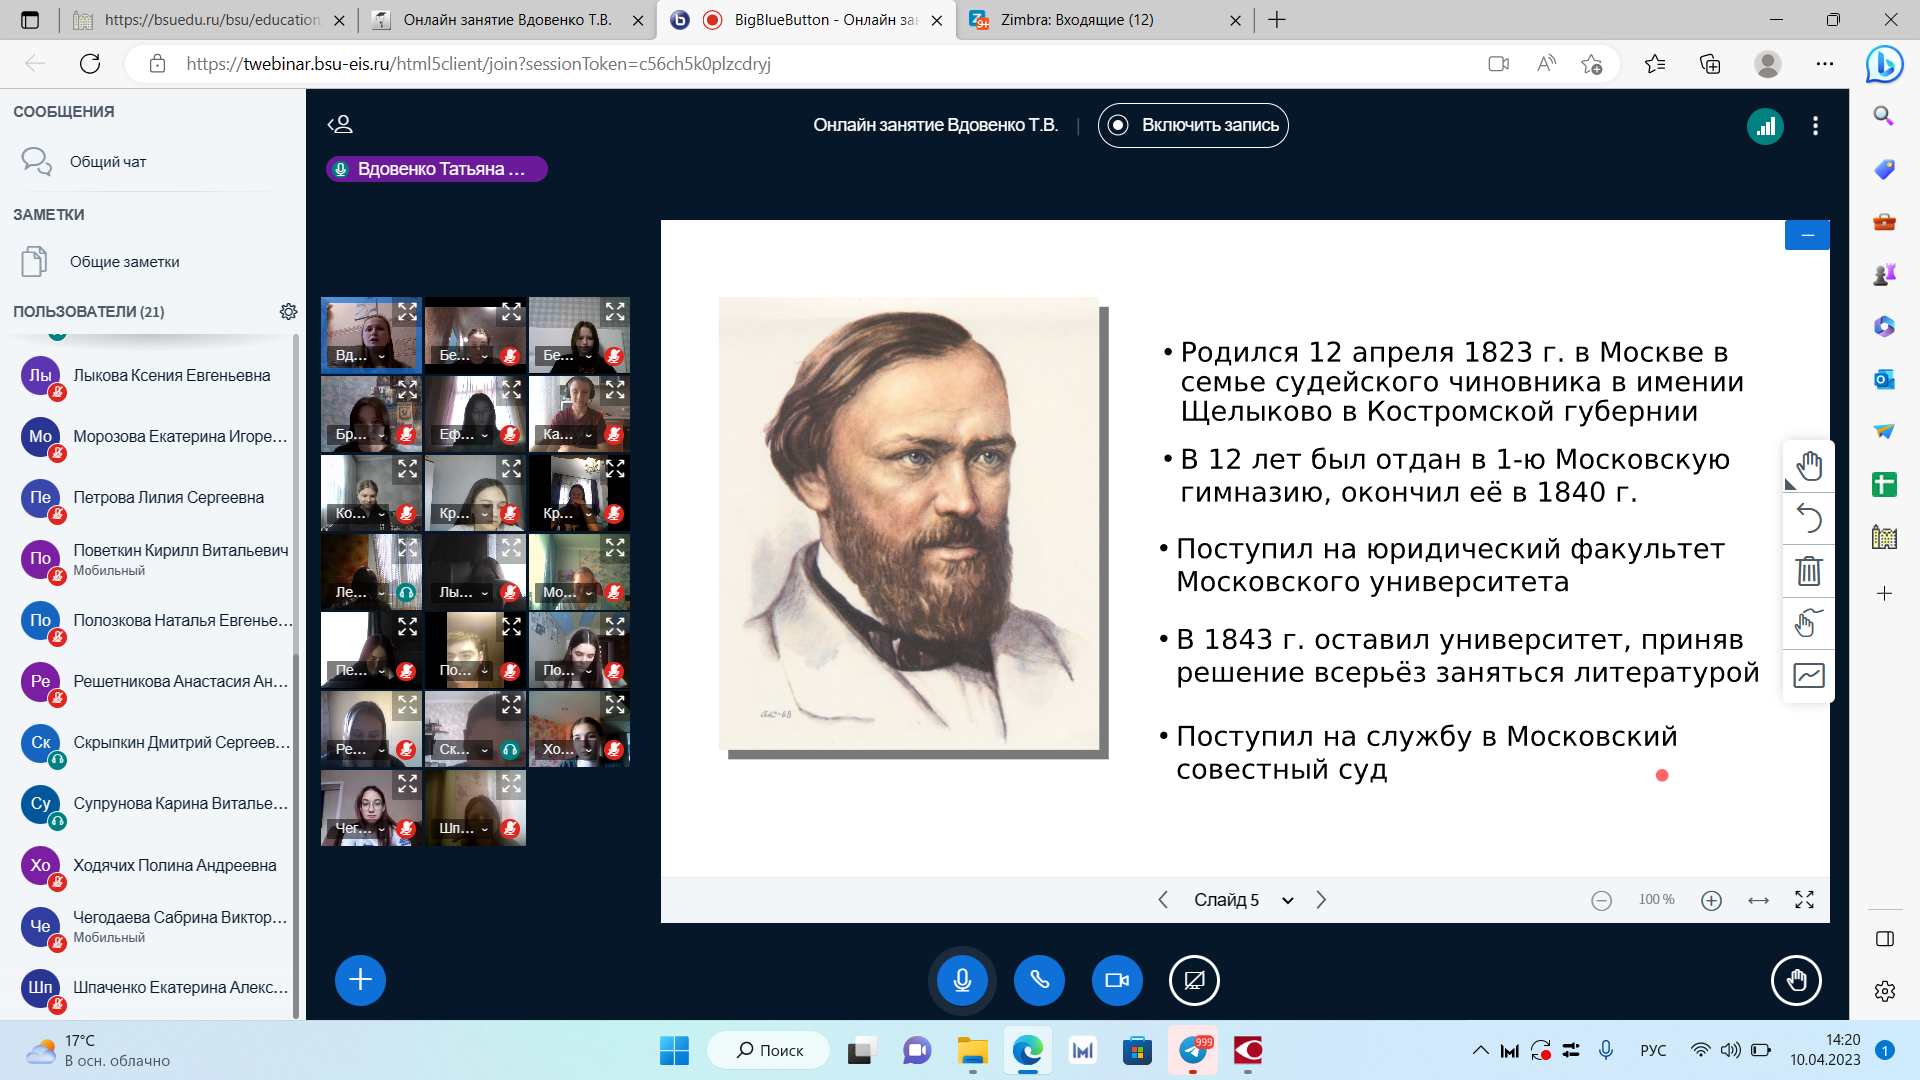Raise hand button at bottom right
The height and width of the screenshot is (1080, 1920).
click(1796, 980)
